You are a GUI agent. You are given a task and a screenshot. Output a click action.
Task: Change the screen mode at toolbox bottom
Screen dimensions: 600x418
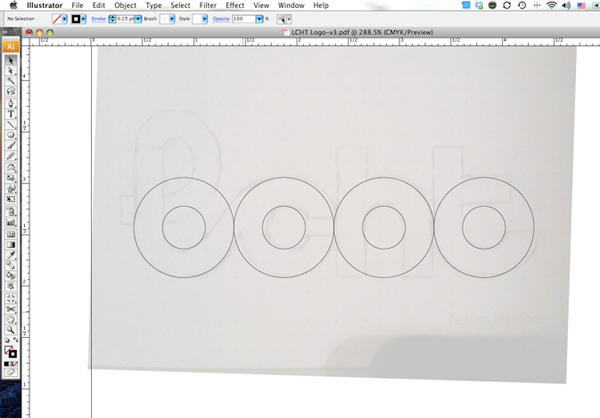pos(11,372)
